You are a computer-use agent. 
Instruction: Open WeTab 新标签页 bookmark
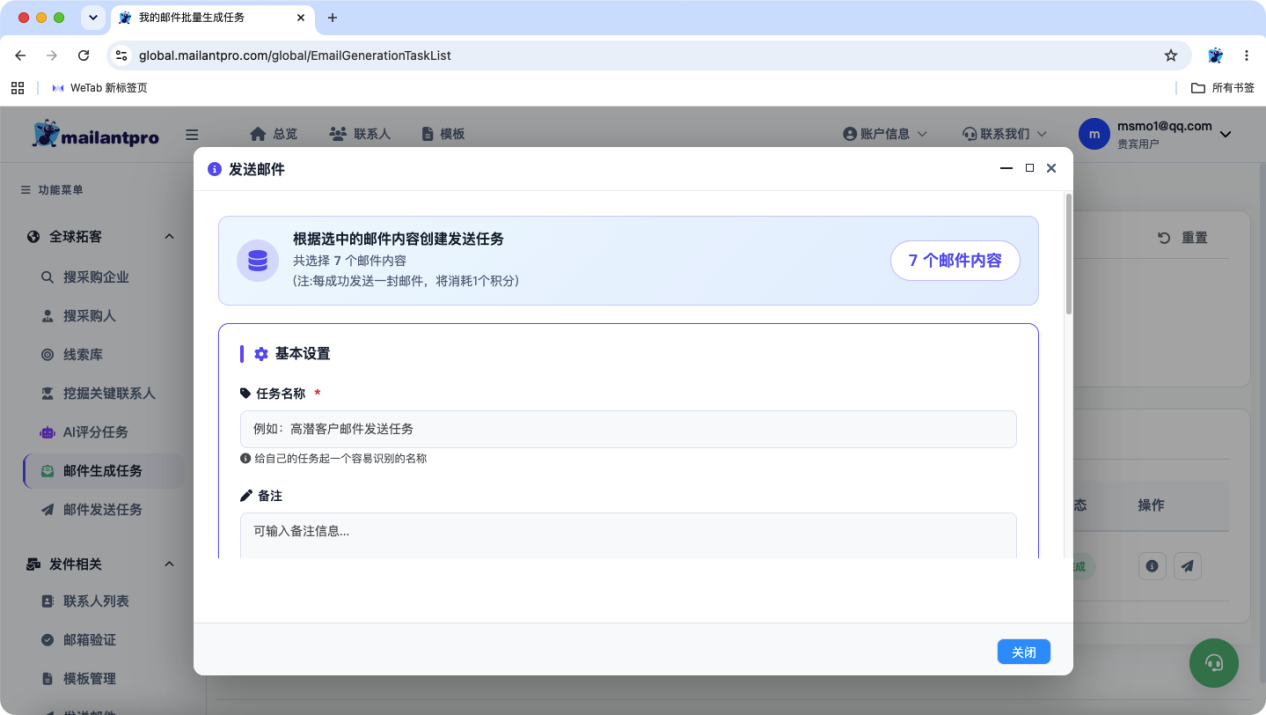(x=99, y=88)
